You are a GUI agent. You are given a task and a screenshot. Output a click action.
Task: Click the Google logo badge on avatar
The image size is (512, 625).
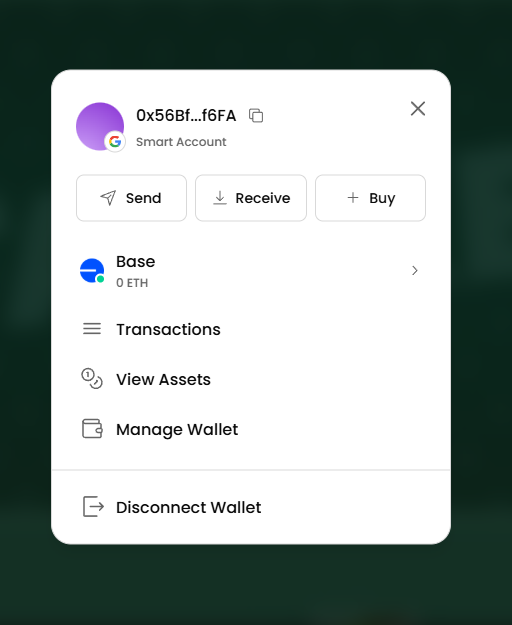pyautogui.click(x=115, y=142)
